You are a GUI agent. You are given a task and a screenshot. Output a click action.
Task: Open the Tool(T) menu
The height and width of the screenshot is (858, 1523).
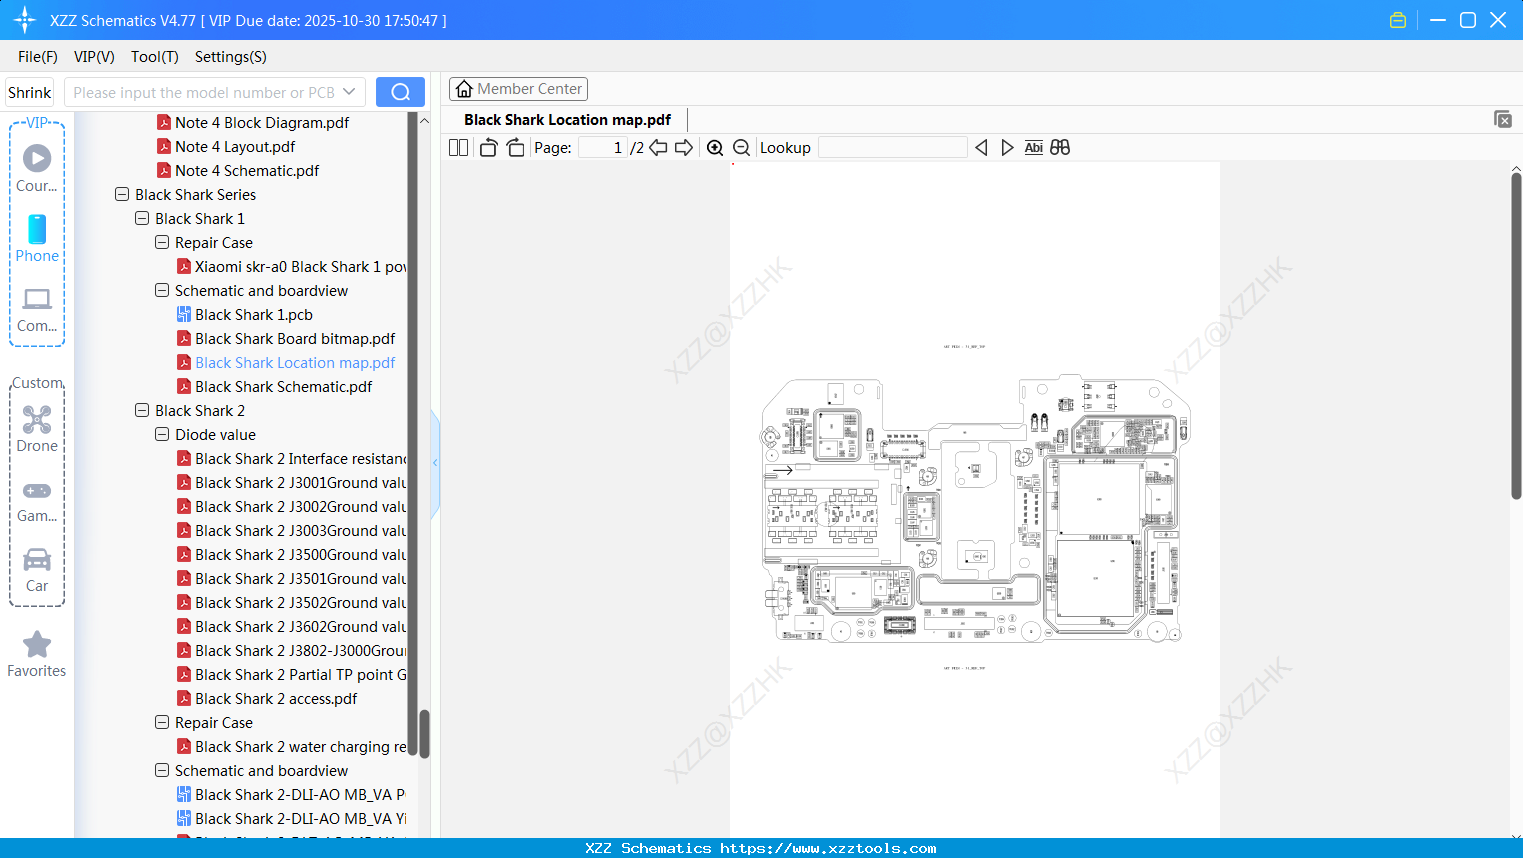[155, 57]
